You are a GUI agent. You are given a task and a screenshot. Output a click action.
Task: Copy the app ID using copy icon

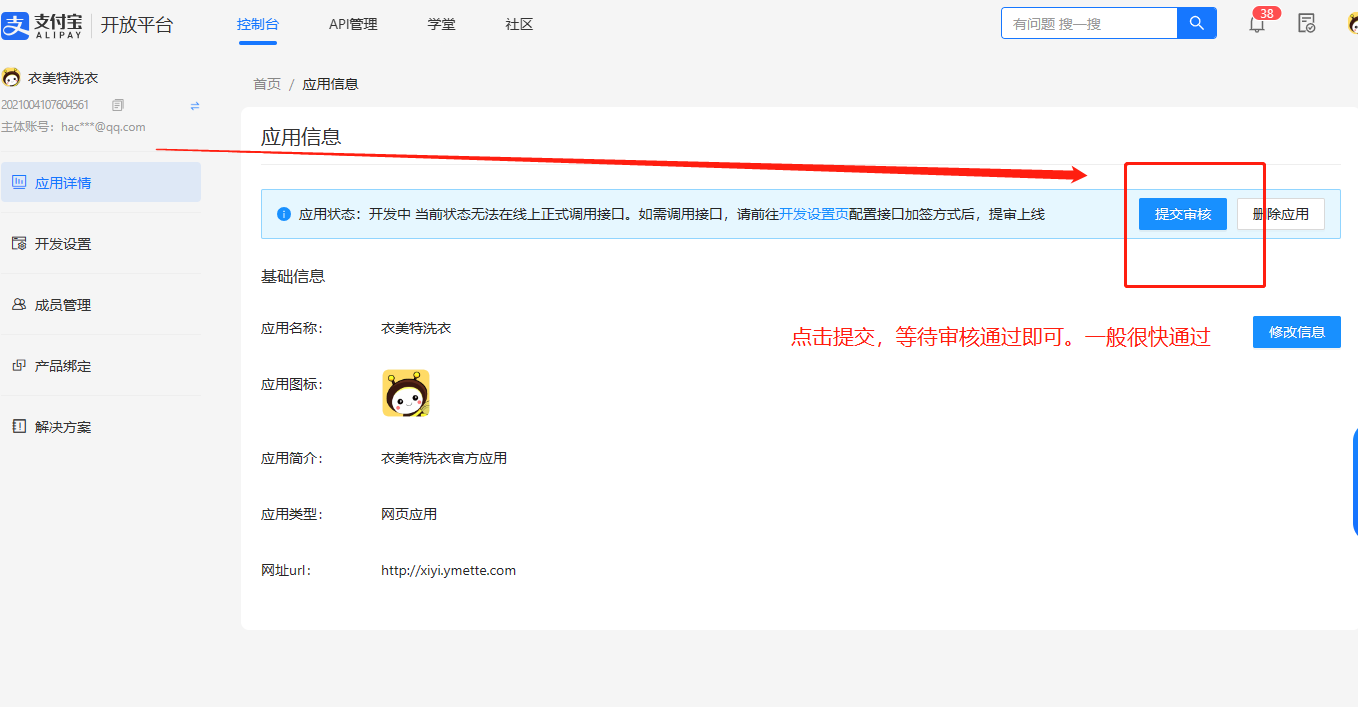point(118,105)
